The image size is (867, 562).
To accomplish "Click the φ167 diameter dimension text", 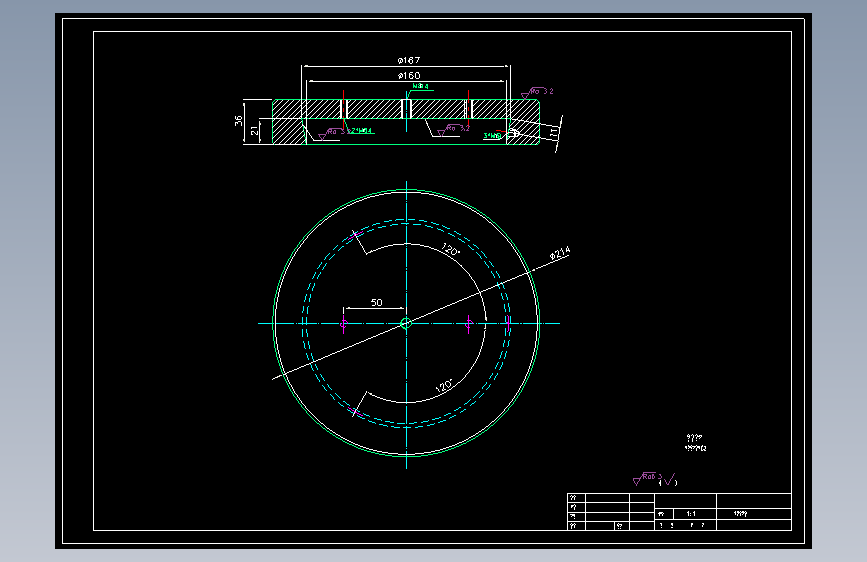I will [x=409, y=60].
